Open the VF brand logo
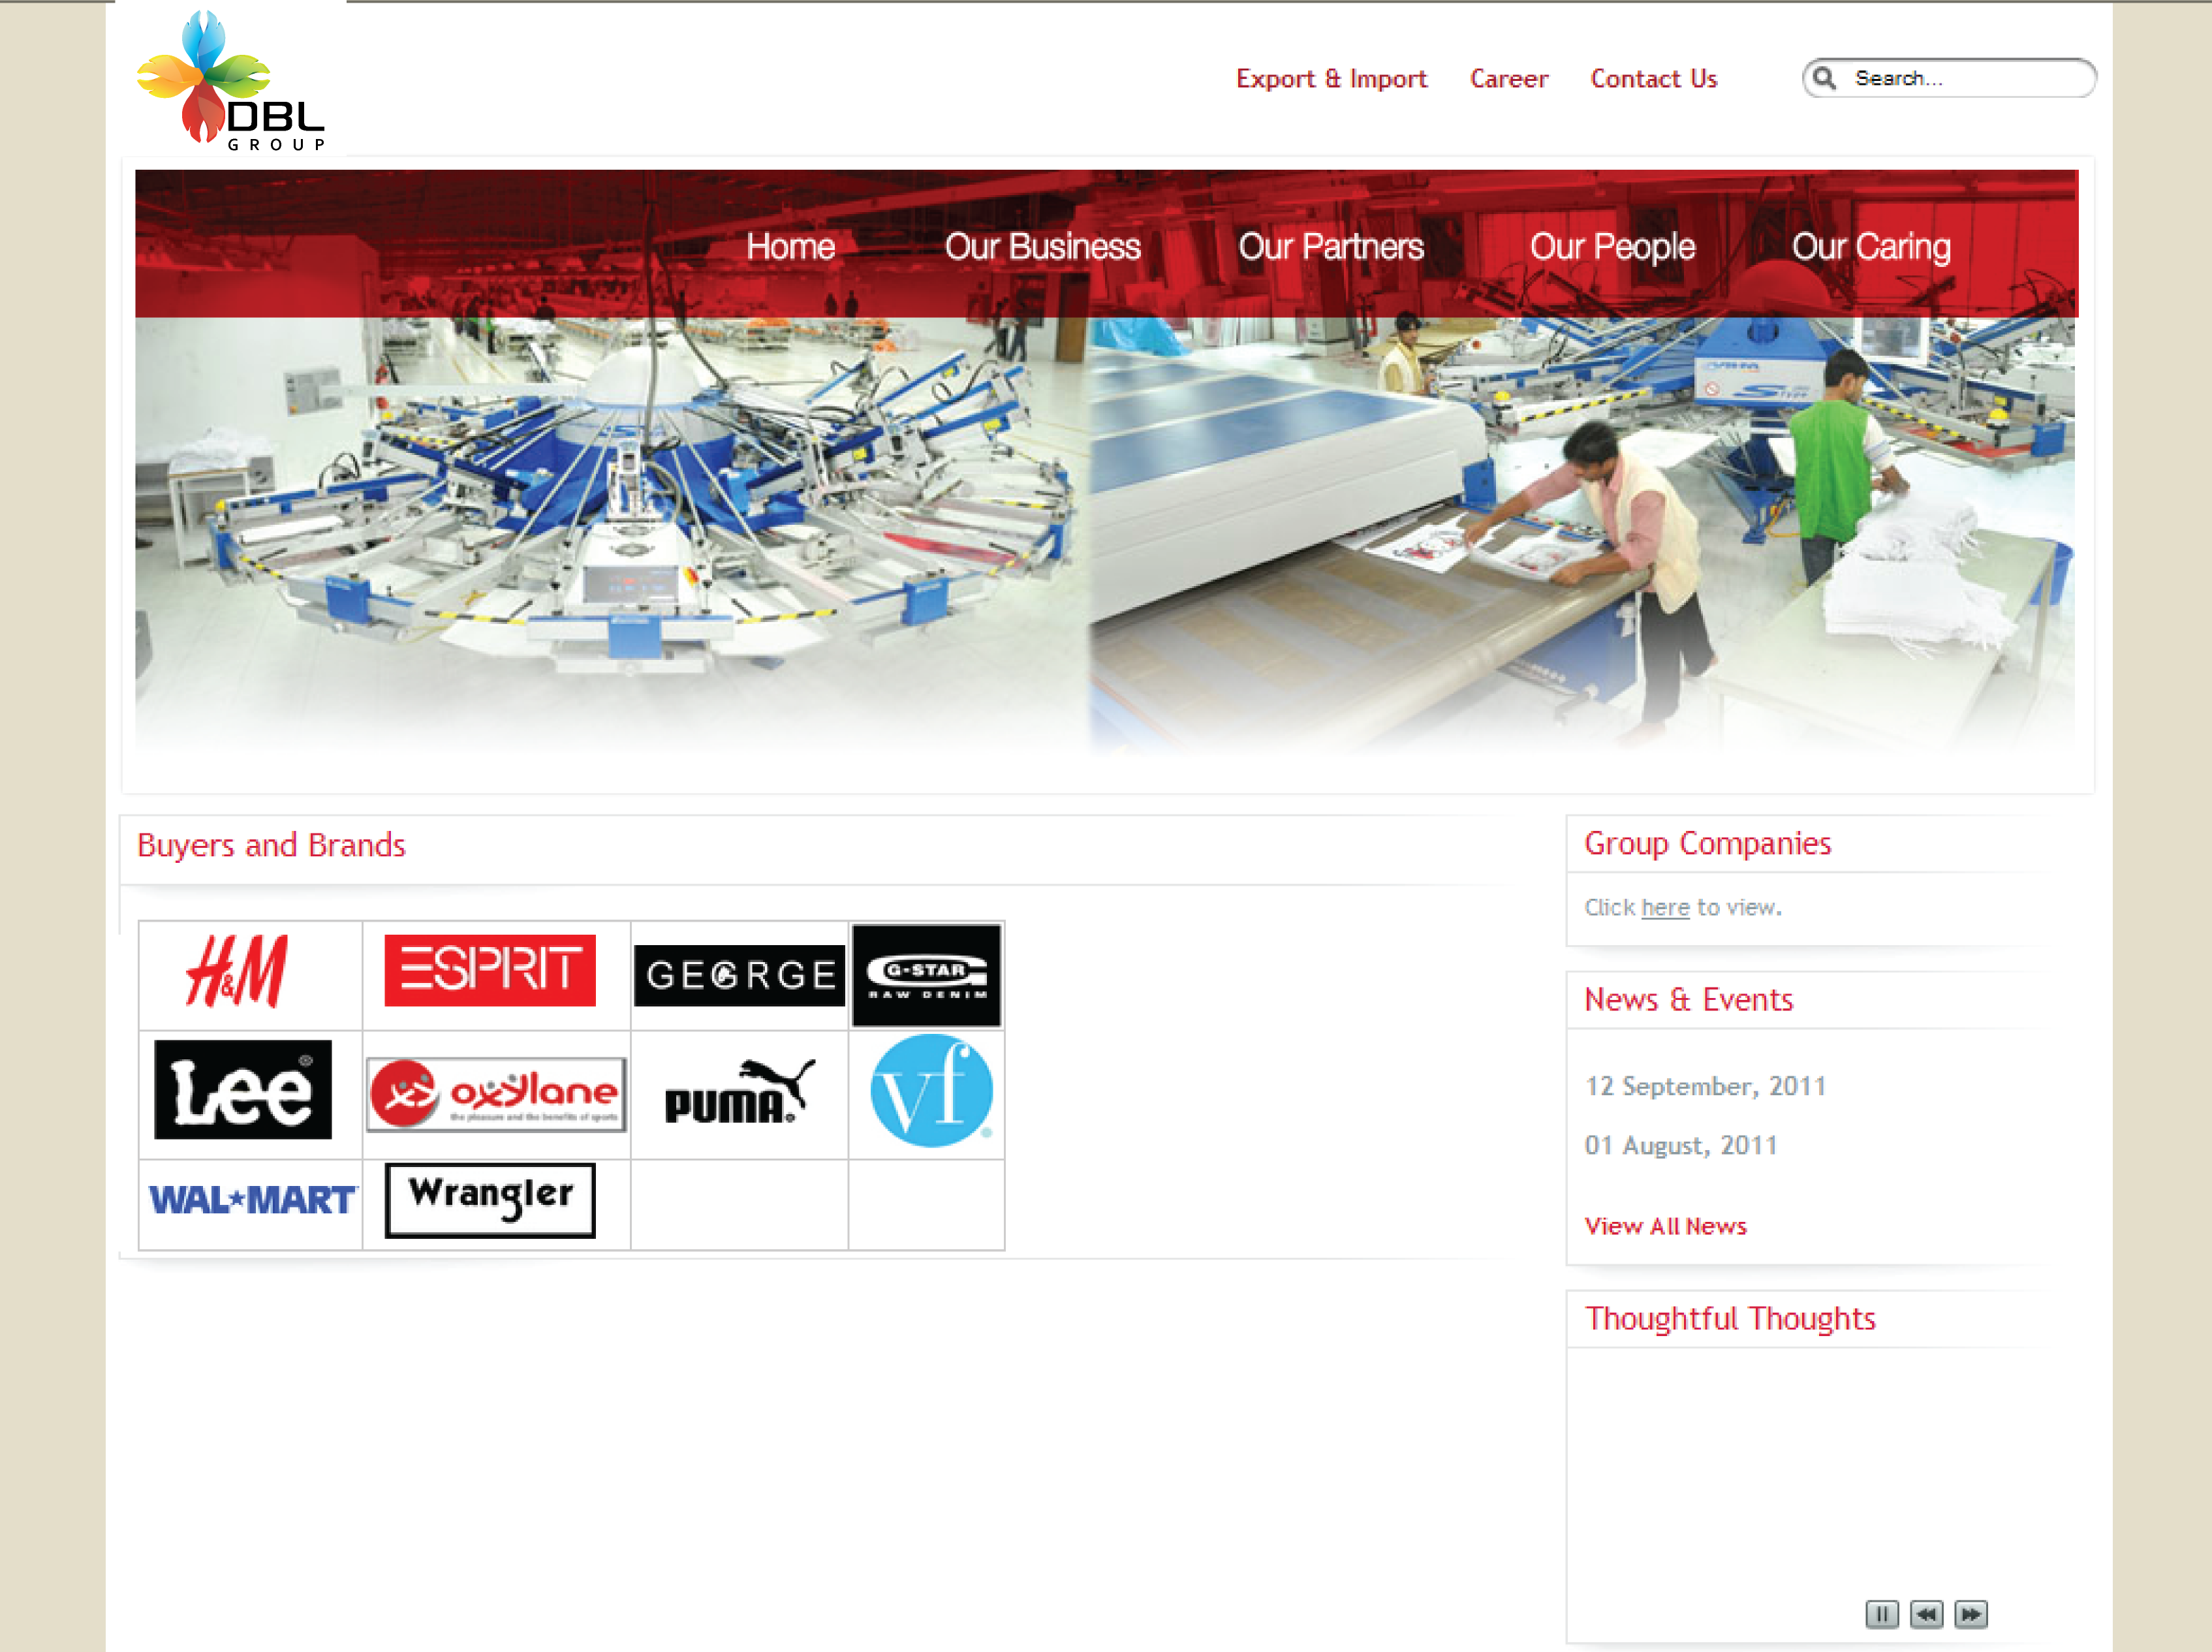Image resolution: width=2212 pixels, height=1652 pixels. [x=931, y=1091]
